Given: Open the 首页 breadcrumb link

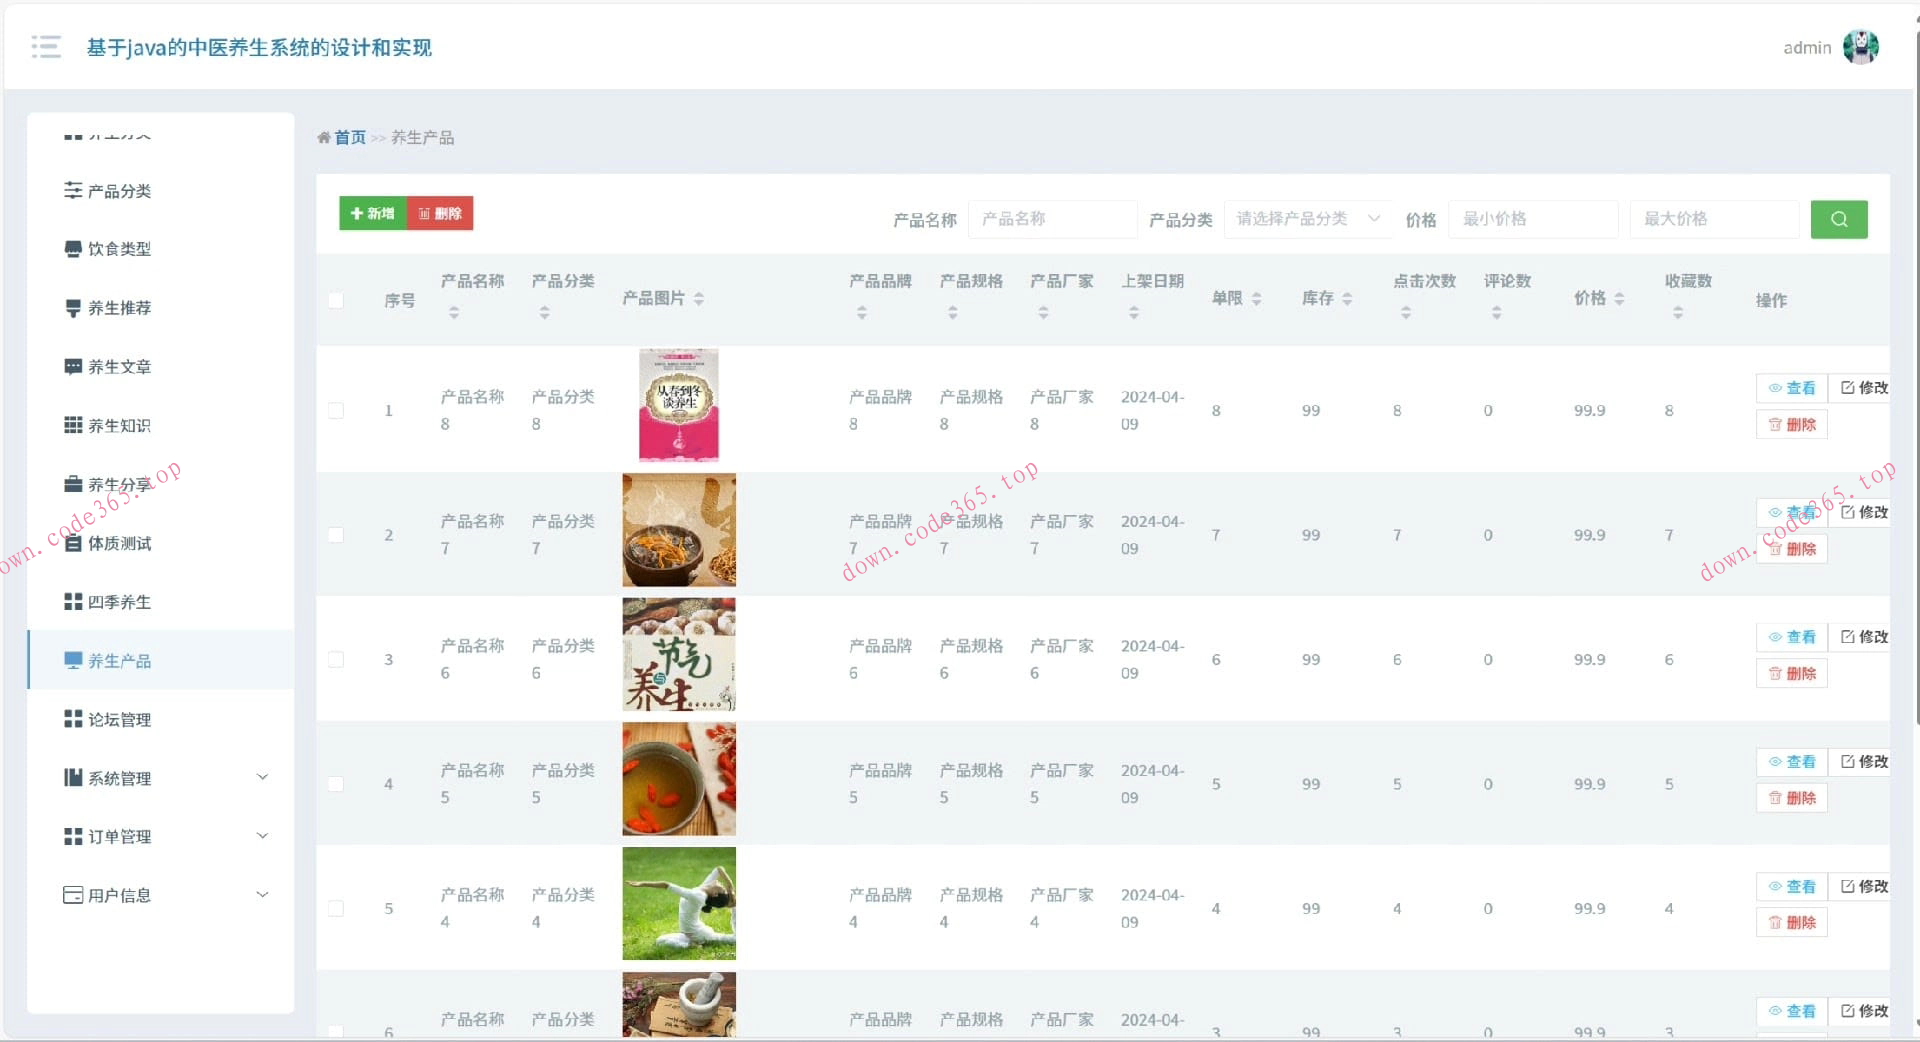Looking at the screenshot, I should tap(349, 137).
